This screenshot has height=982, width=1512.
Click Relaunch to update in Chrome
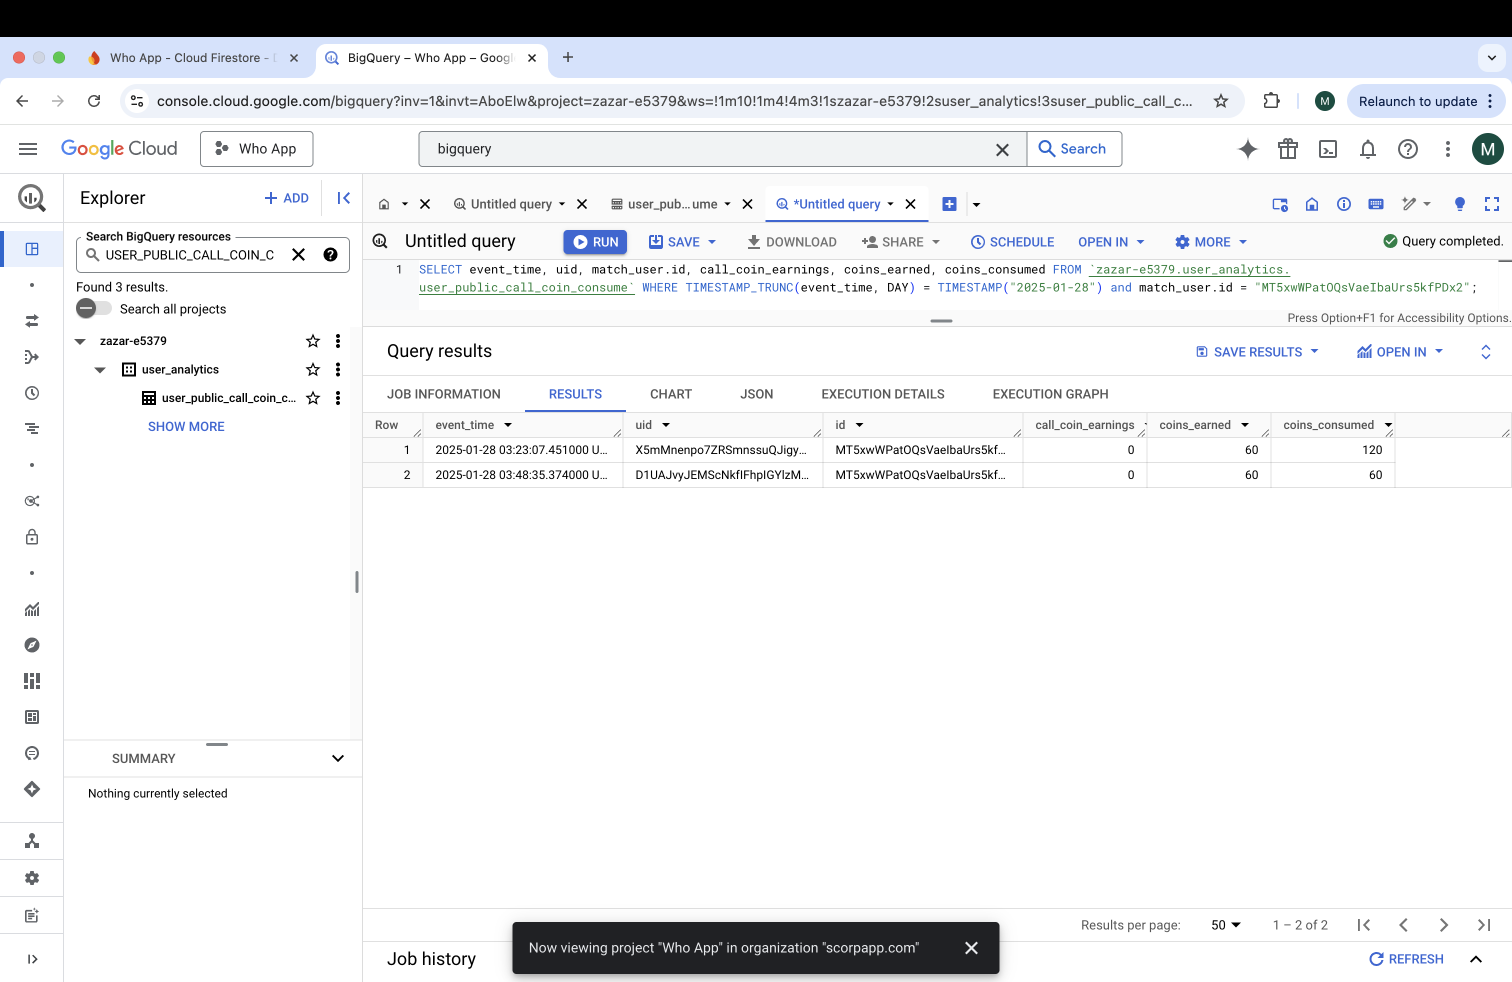point(1426,101)
